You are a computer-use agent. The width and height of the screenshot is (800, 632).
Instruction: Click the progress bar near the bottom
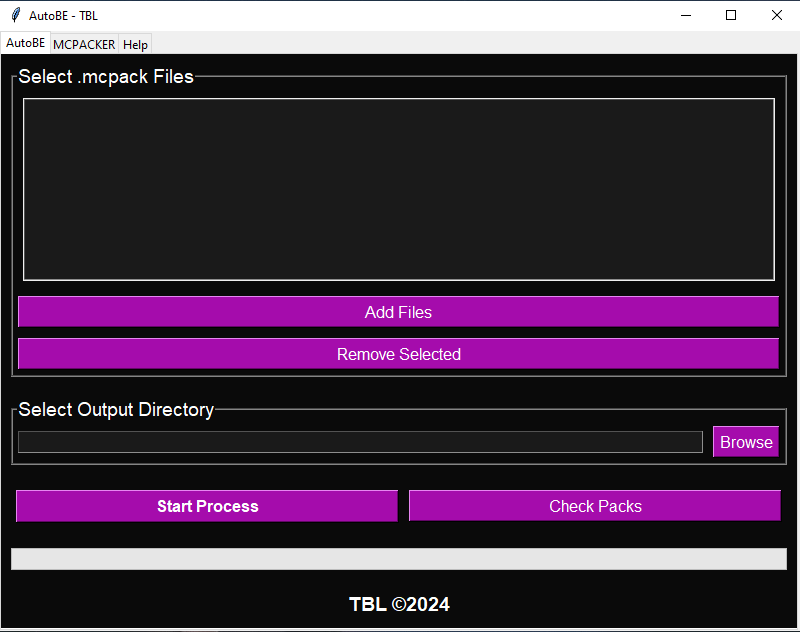(398, 559)
